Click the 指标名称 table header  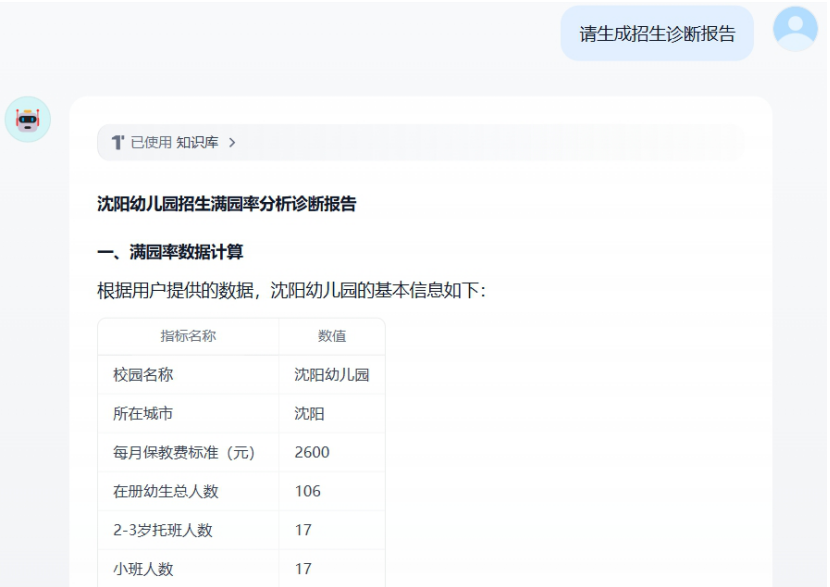click(188, 336)
